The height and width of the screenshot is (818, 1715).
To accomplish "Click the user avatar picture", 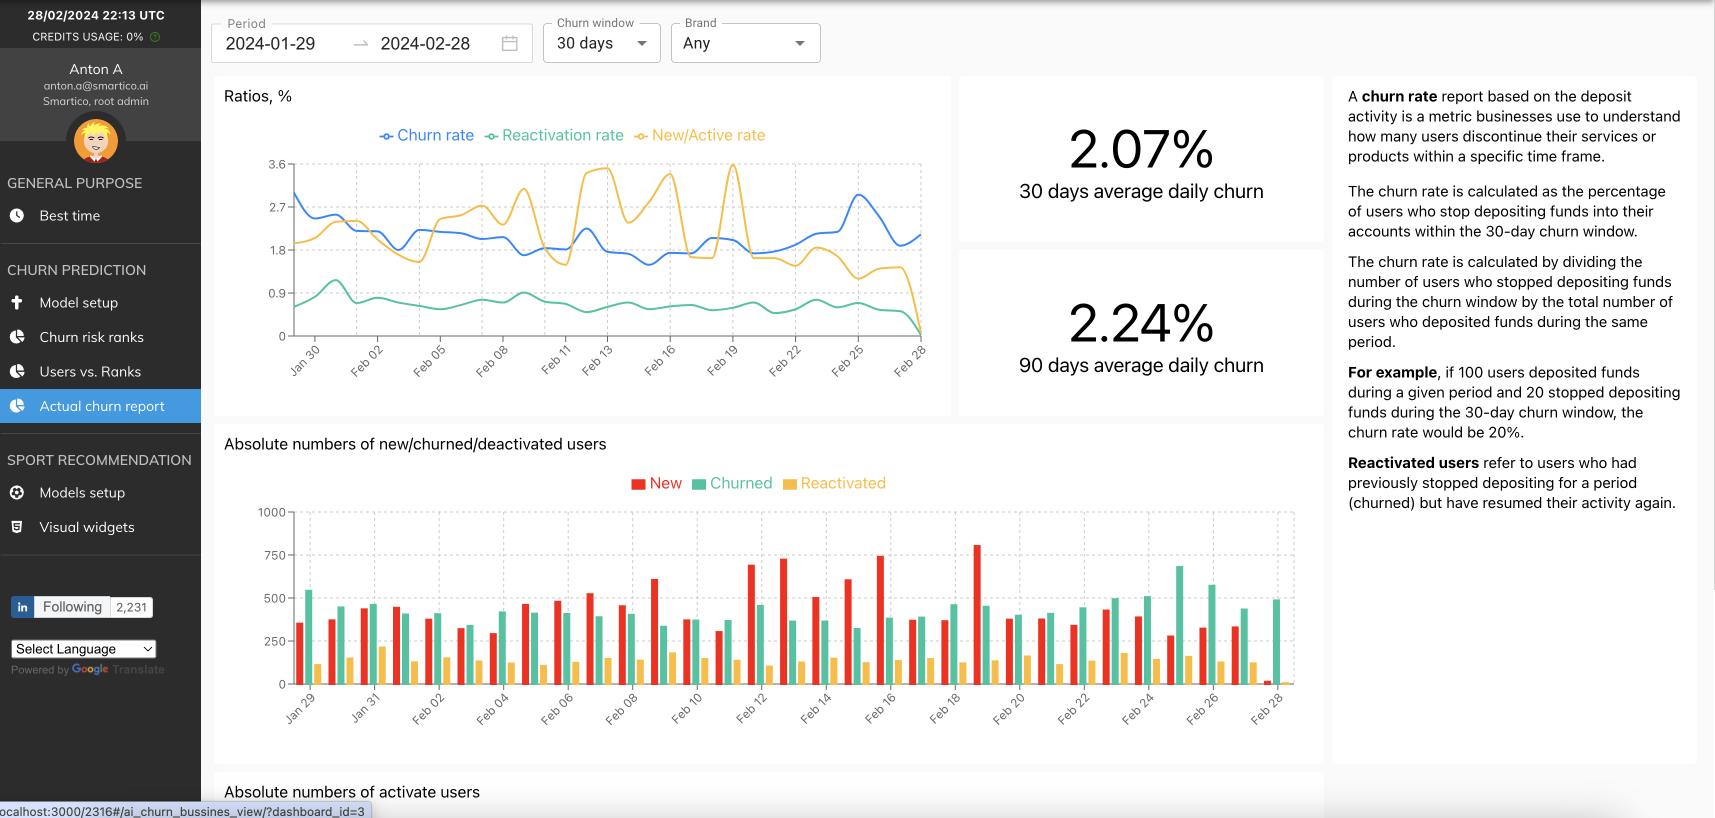I will click(96, 141).
